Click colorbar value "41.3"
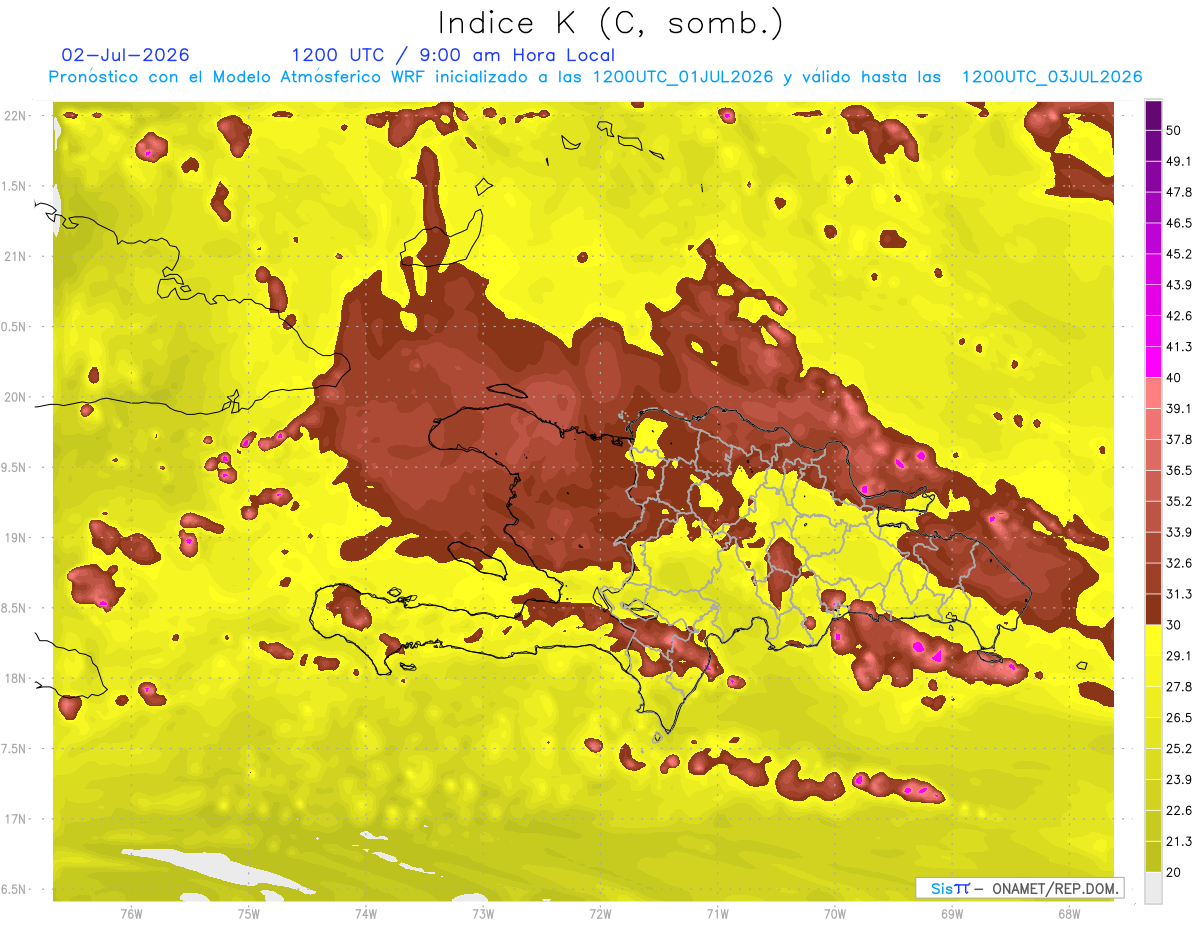 (1178, 347)
